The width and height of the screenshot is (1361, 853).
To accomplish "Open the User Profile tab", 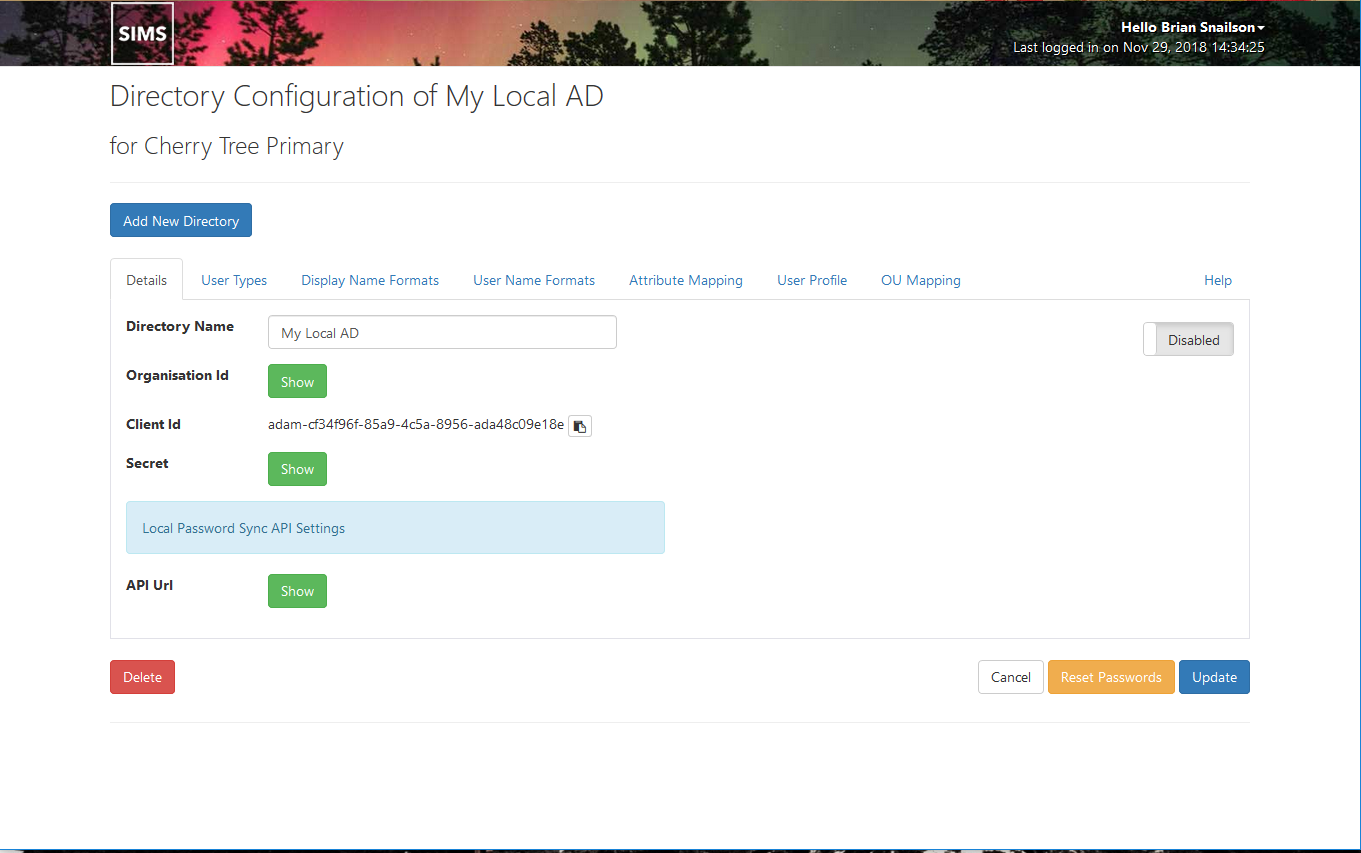I will point(812,280).
